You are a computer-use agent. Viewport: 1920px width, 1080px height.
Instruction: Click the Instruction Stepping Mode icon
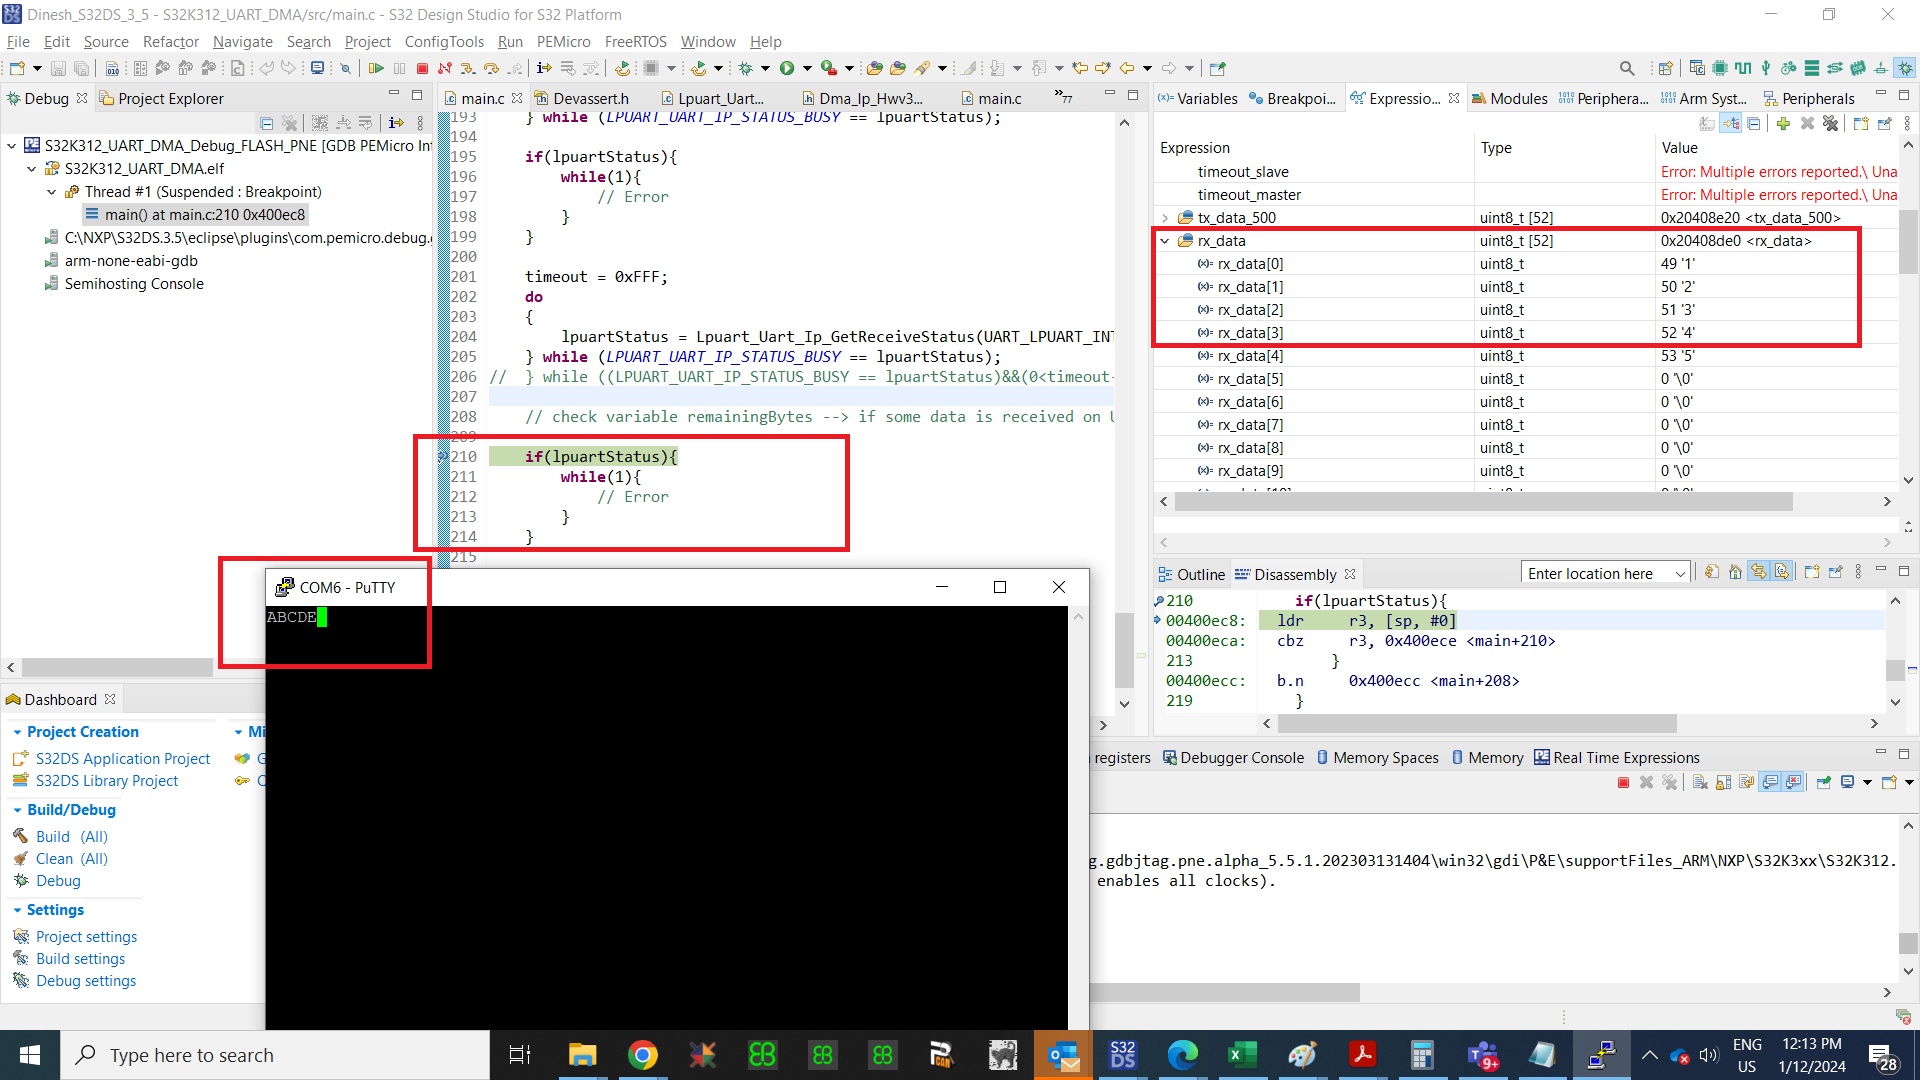click(544, 69)
